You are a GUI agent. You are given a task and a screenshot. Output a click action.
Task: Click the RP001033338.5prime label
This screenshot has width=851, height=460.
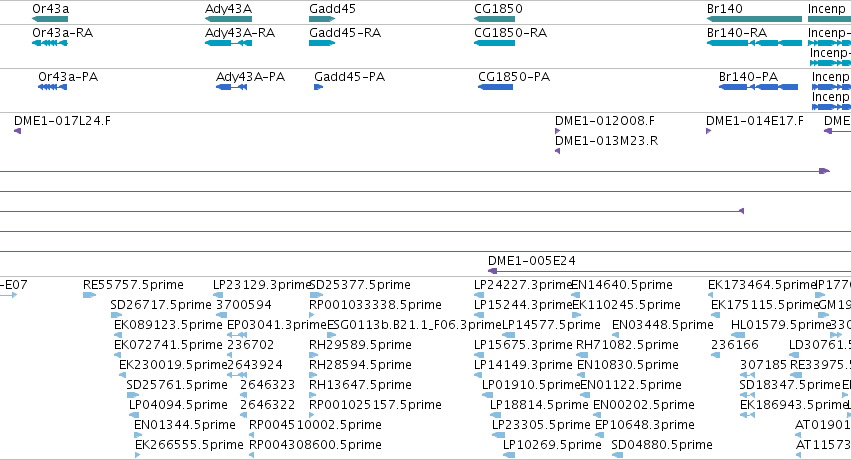click(x=375, y=304)
